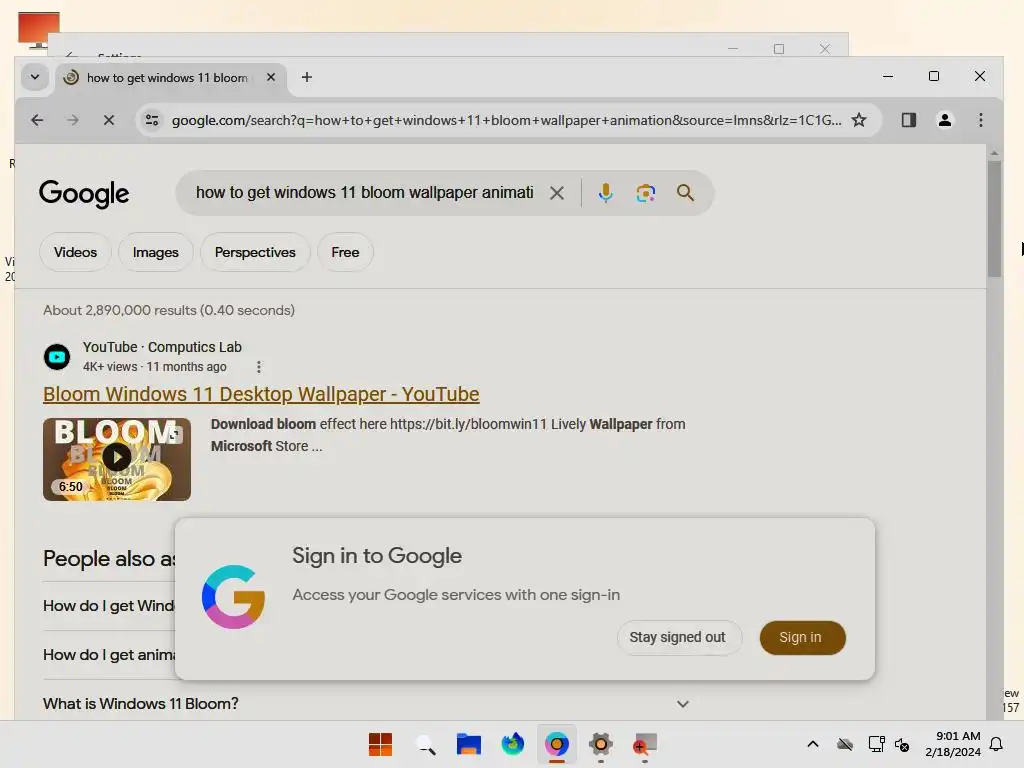
Task: Apply the Free filter chip
Action: pyautogui.click(x=345, y=252)
